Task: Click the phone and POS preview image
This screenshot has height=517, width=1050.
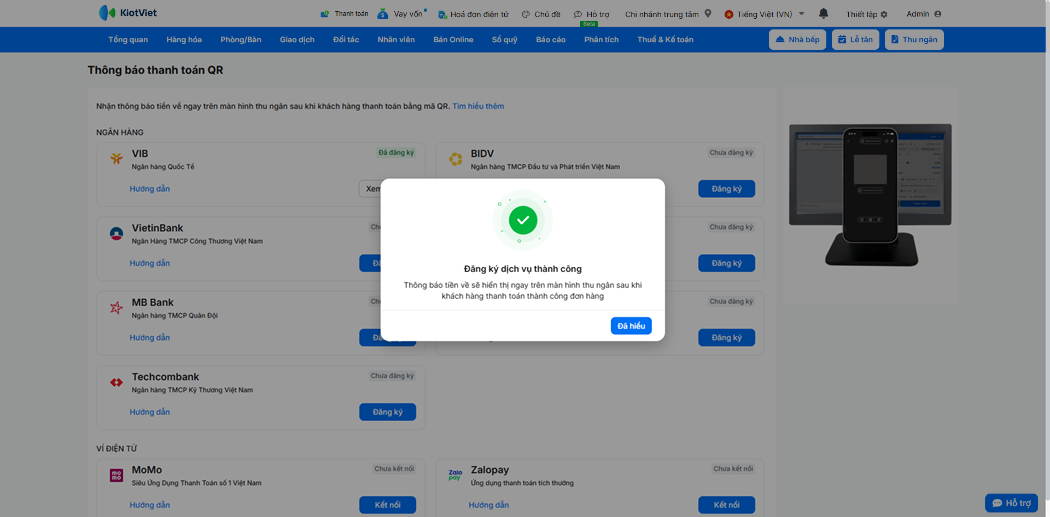Action: 871,194
